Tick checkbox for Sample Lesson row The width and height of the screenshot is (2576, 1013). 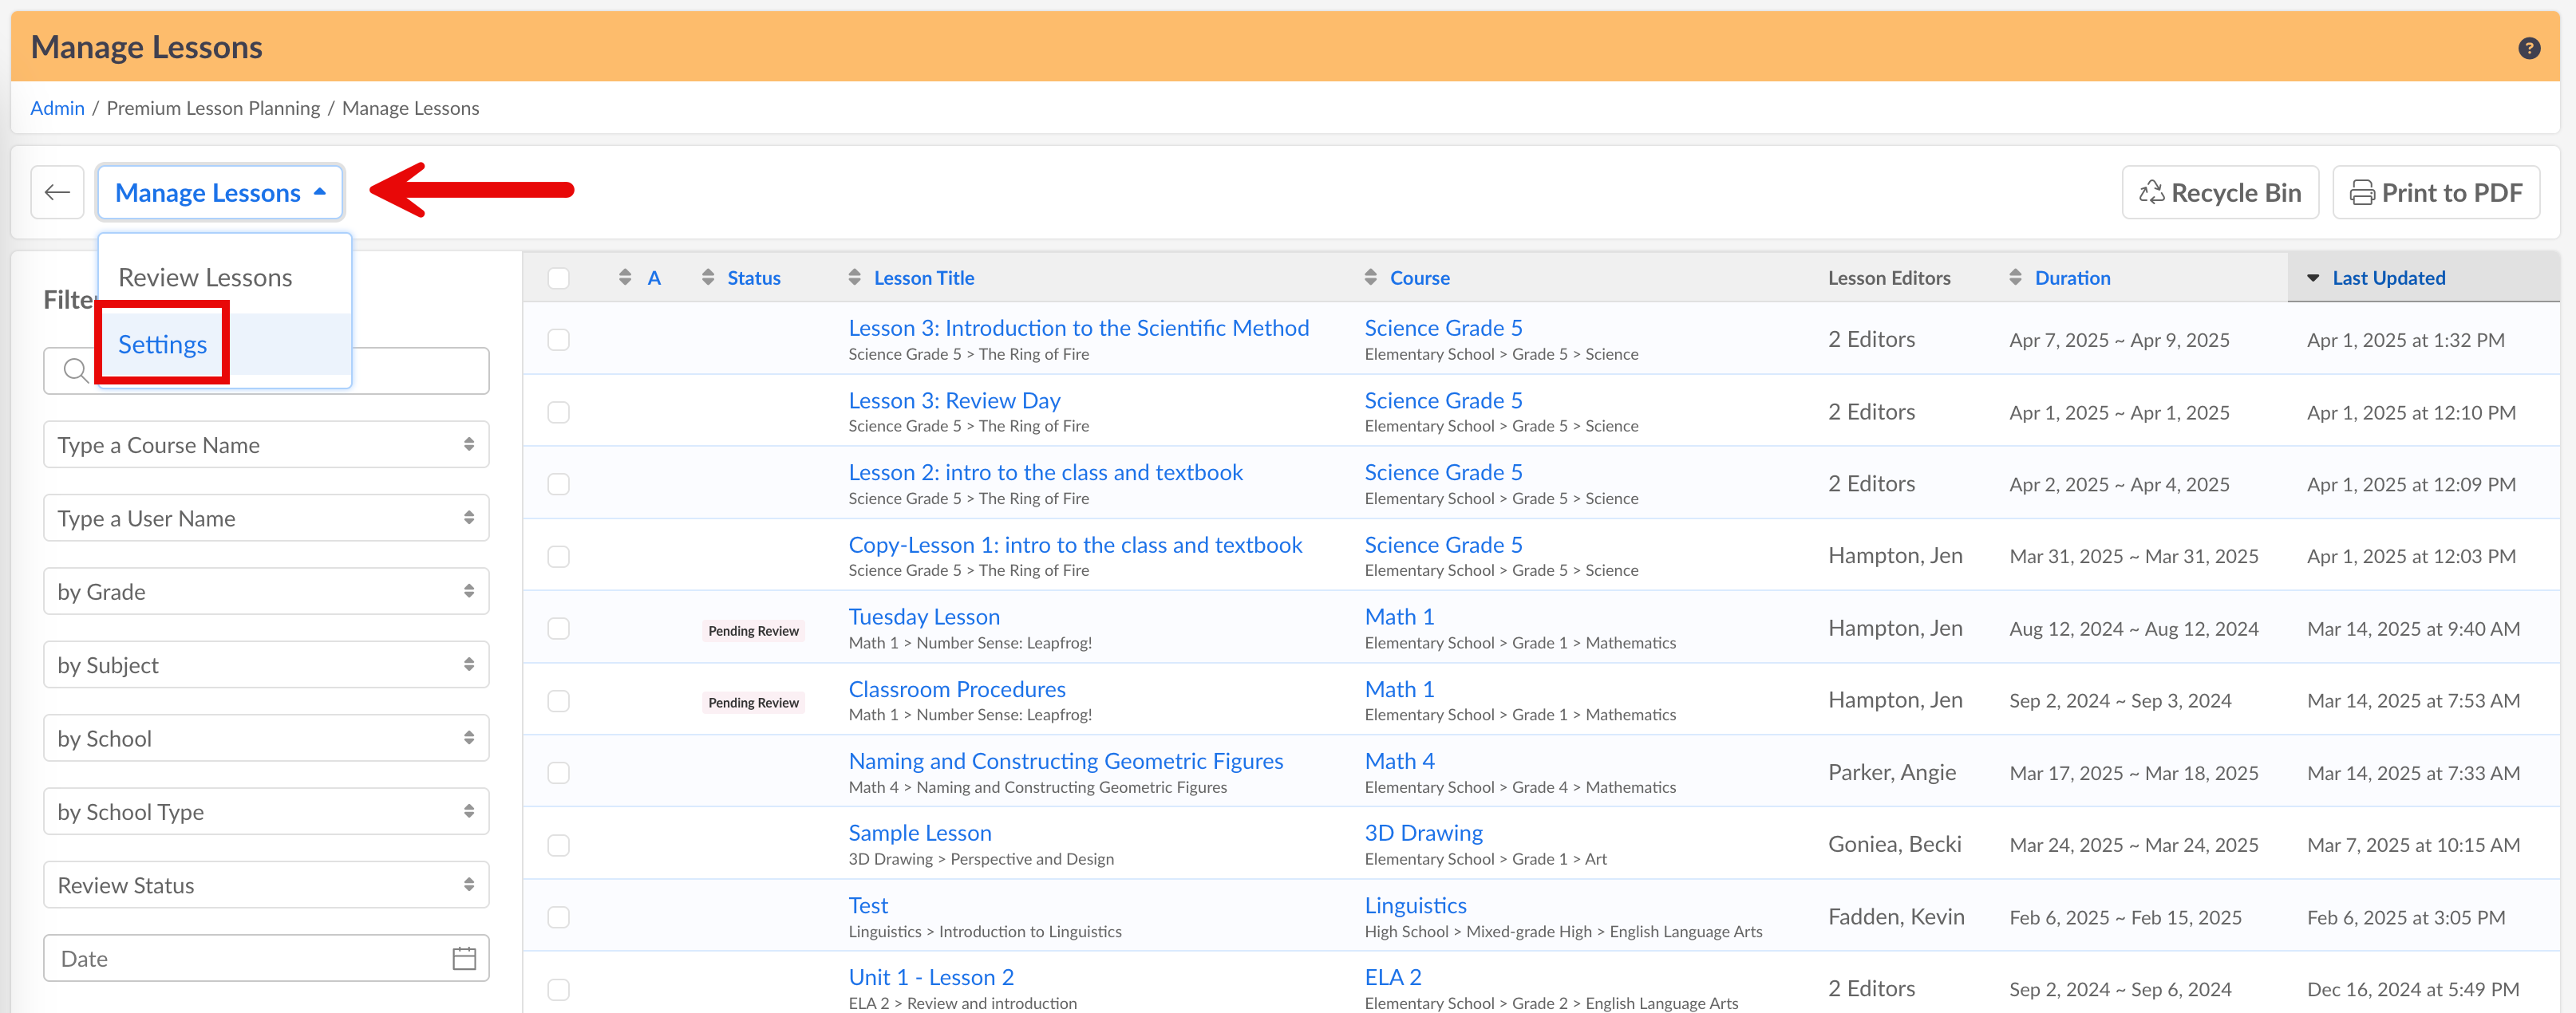pos(558,845)
